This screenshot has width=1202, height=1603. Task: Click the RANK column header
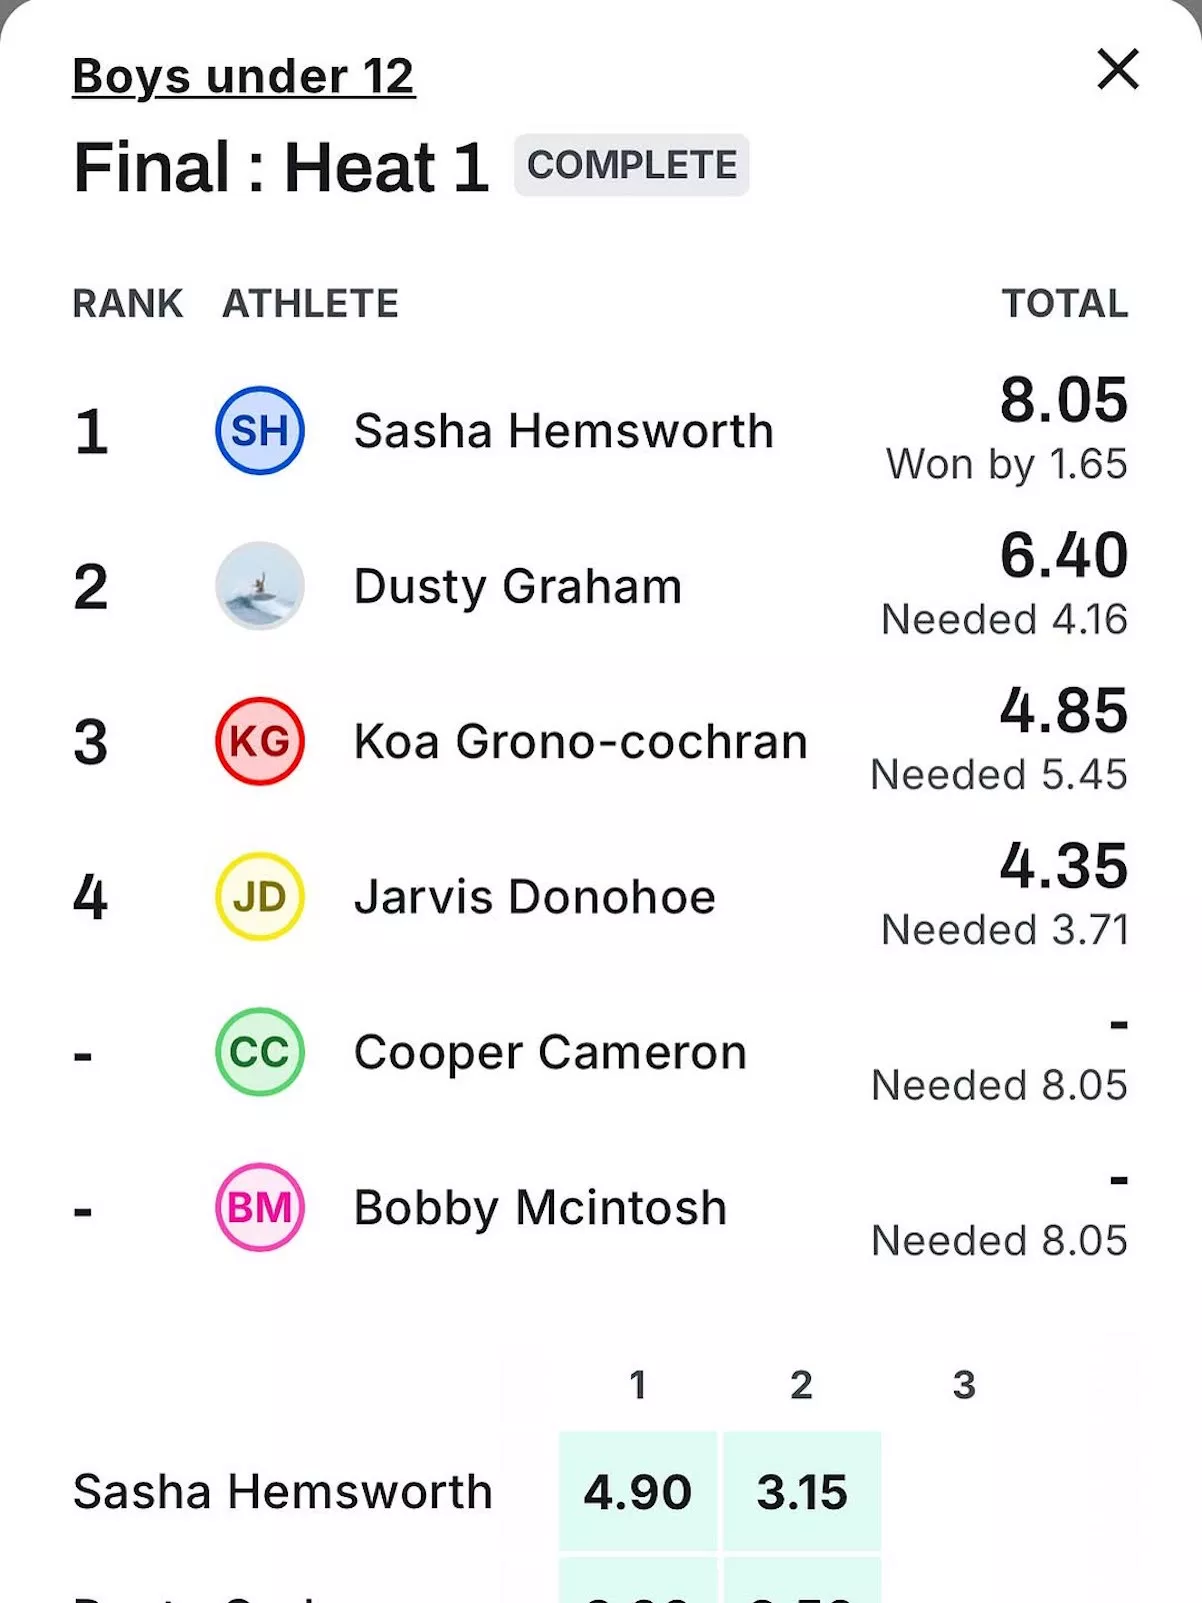tap(128, 303)
